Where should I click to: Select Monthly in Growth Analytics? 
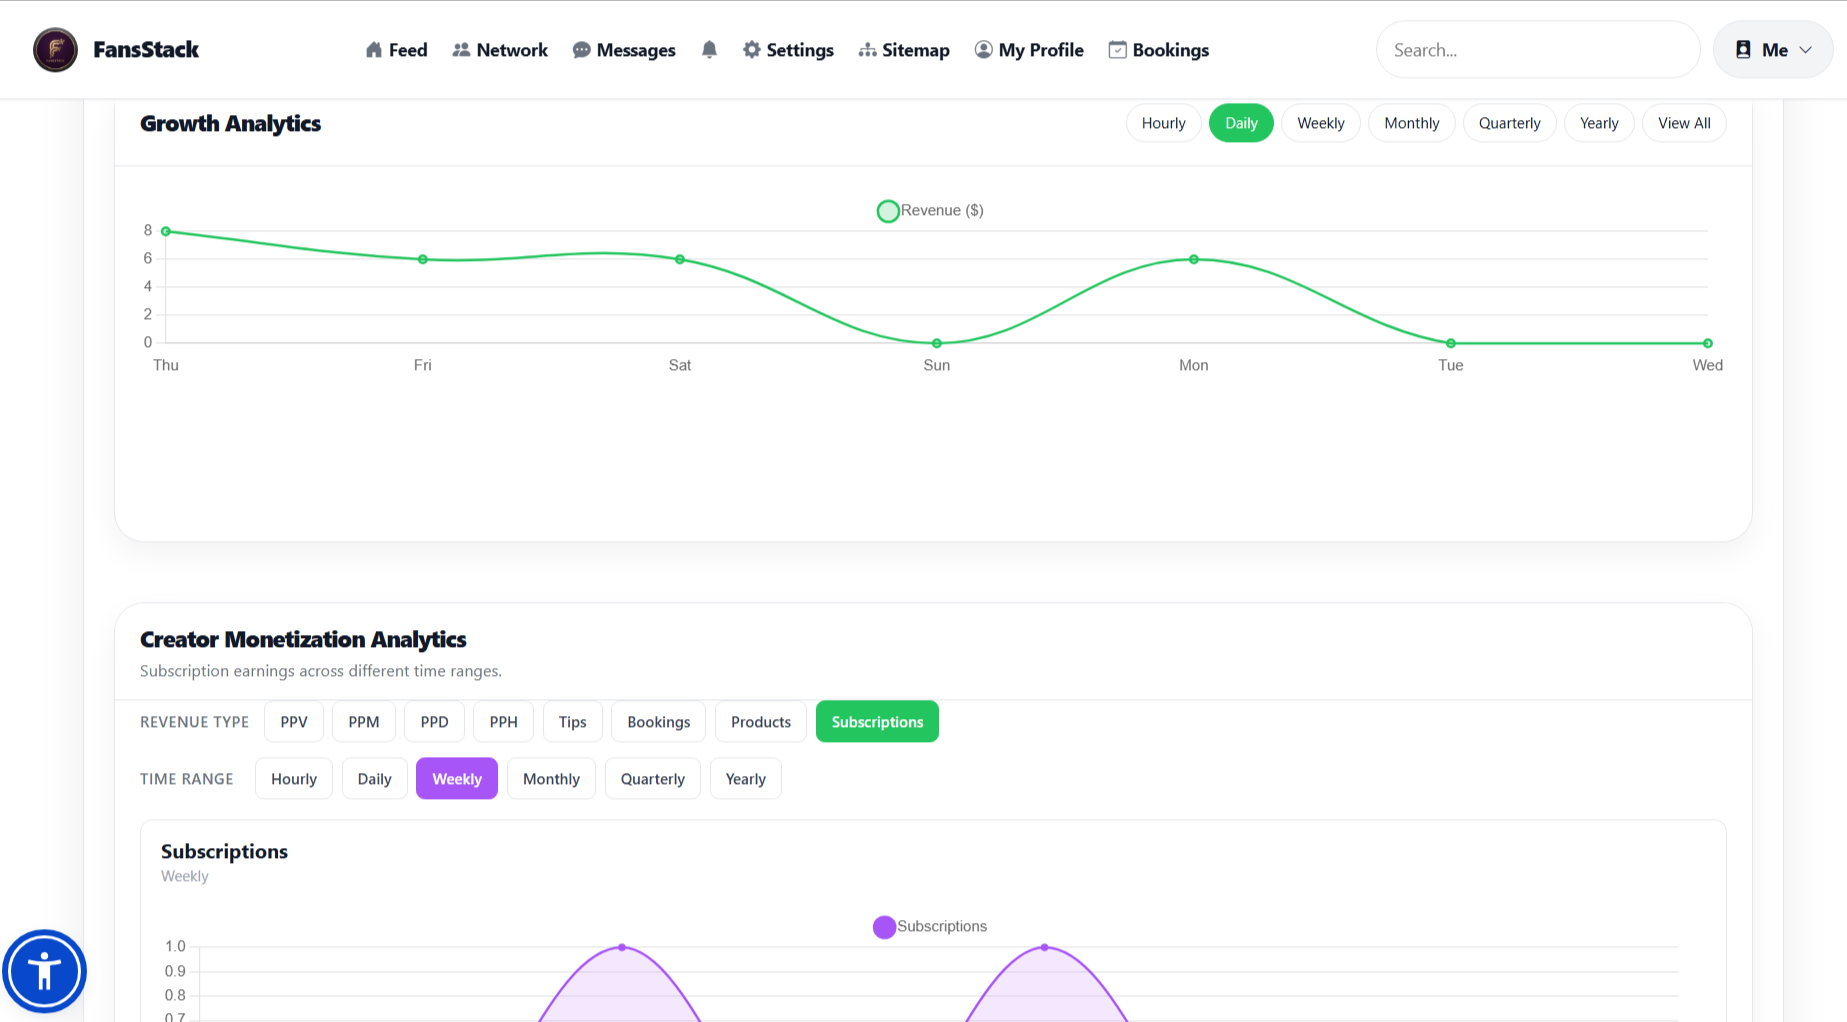(x=1412, y=123)
